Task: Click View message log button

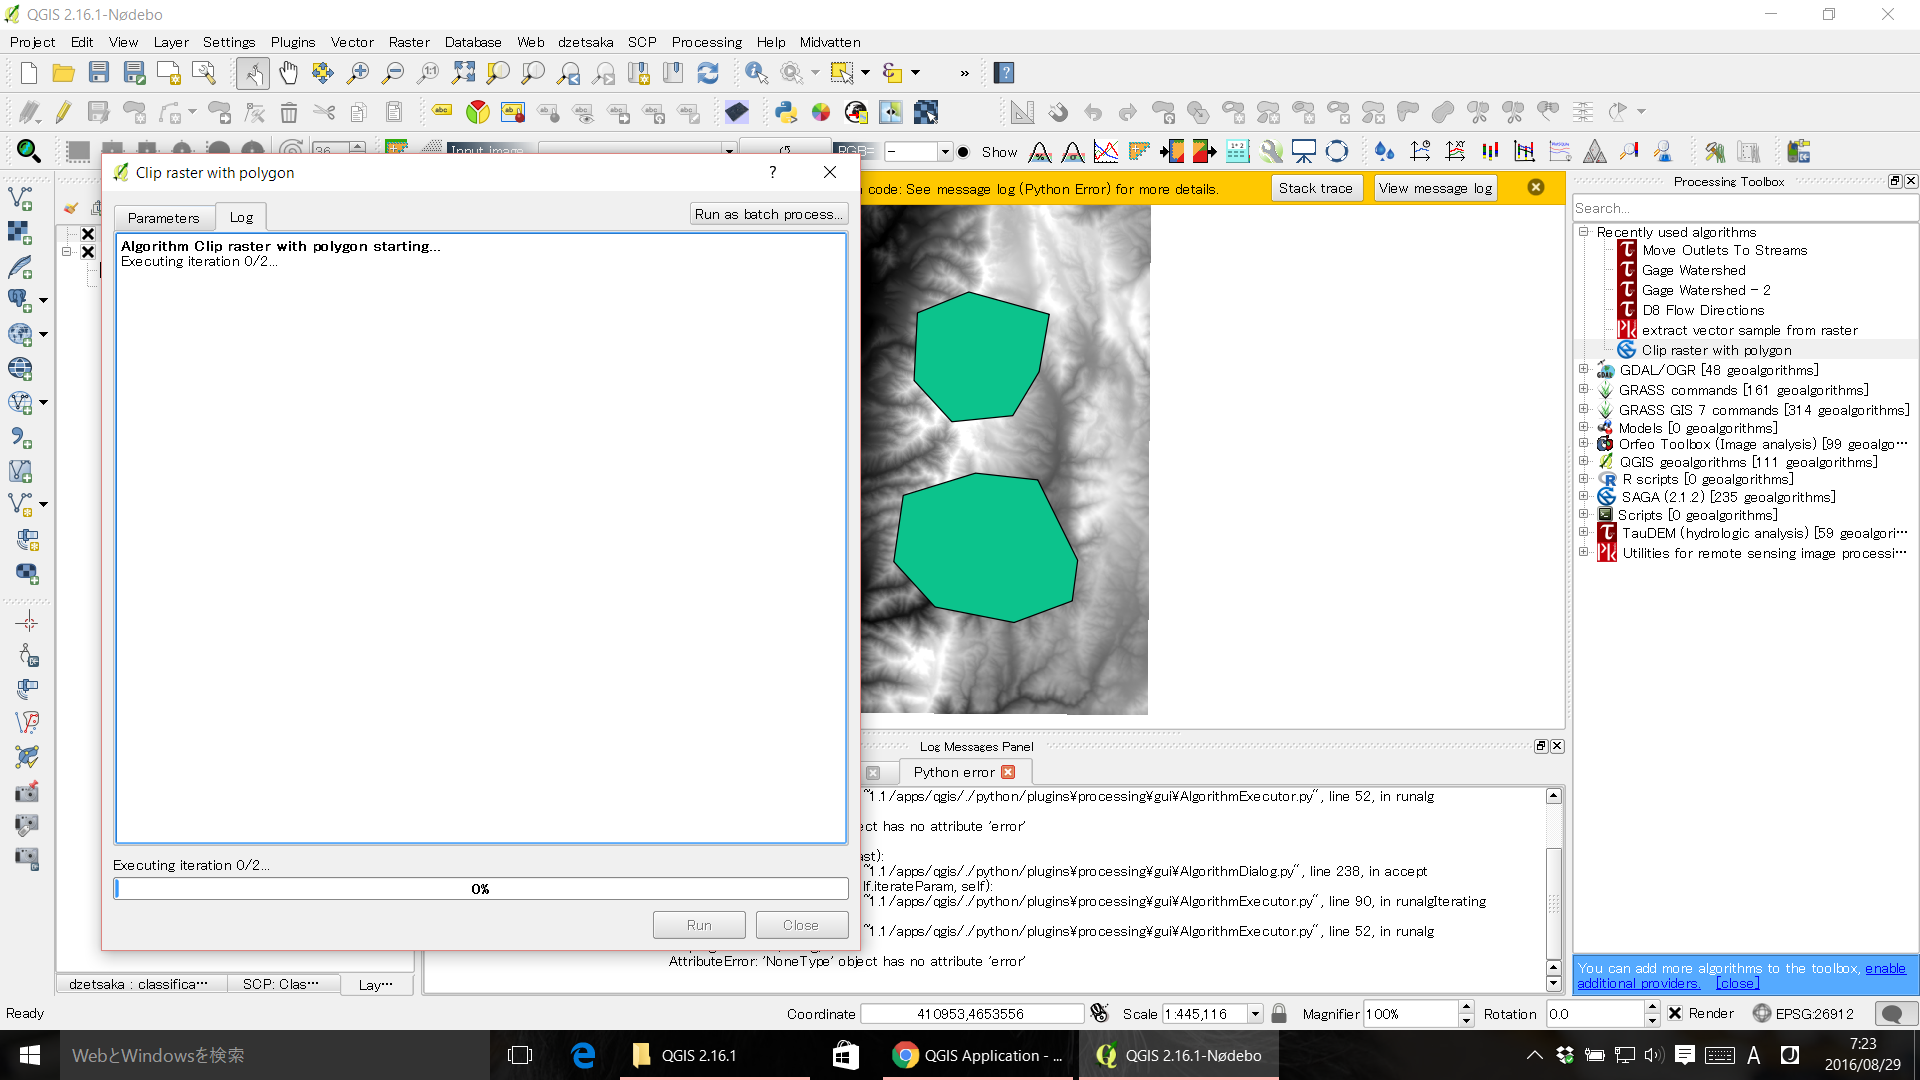Action: click(1435, 188)
